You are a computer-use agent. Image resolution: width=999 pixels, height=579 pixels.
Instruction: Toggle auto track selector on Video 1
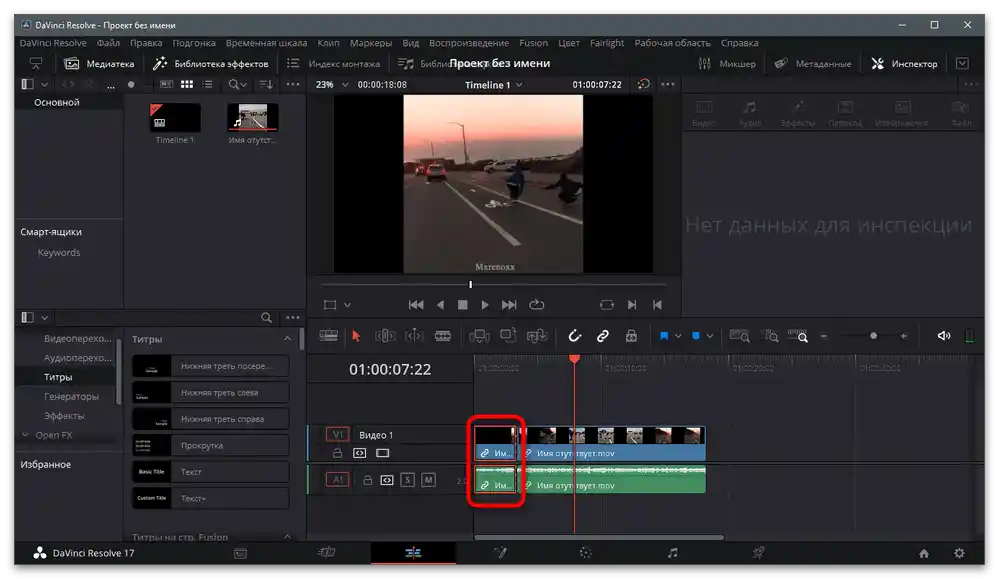[359, 453]
